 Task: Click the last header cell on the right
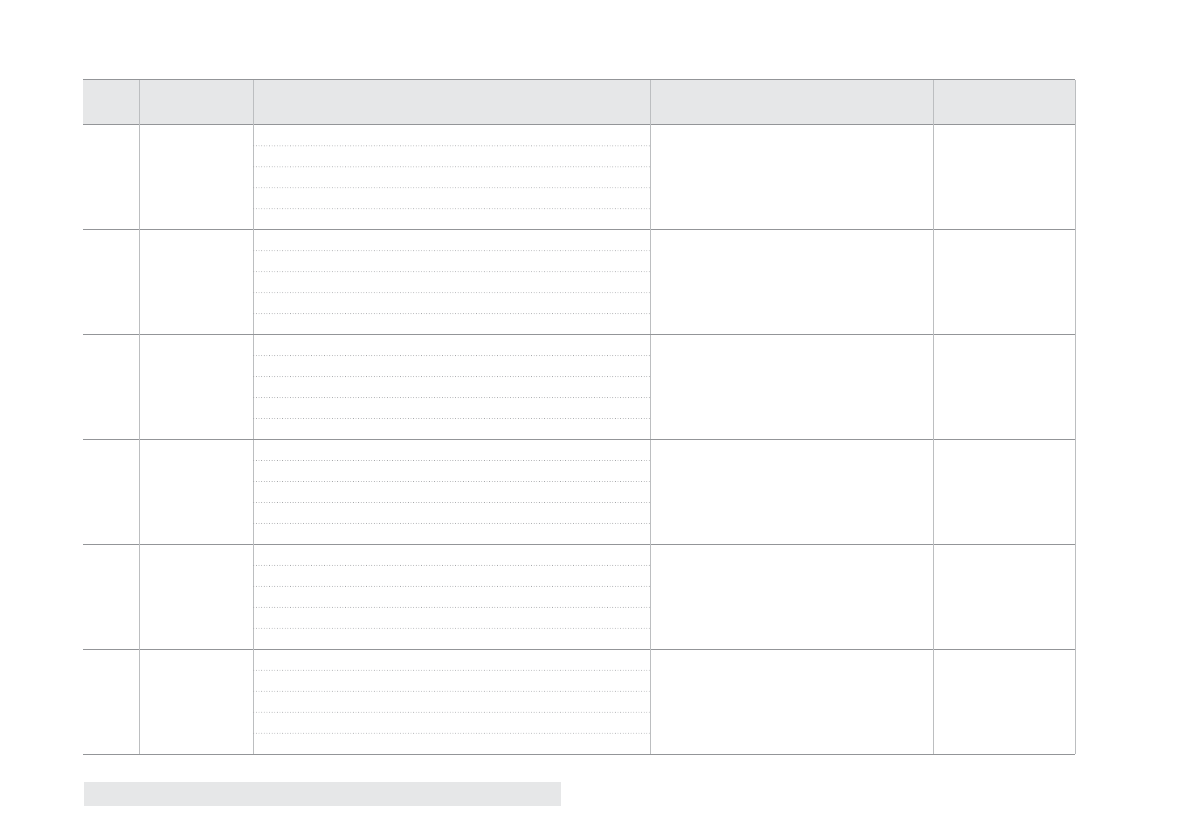[x=1004, y=102]
